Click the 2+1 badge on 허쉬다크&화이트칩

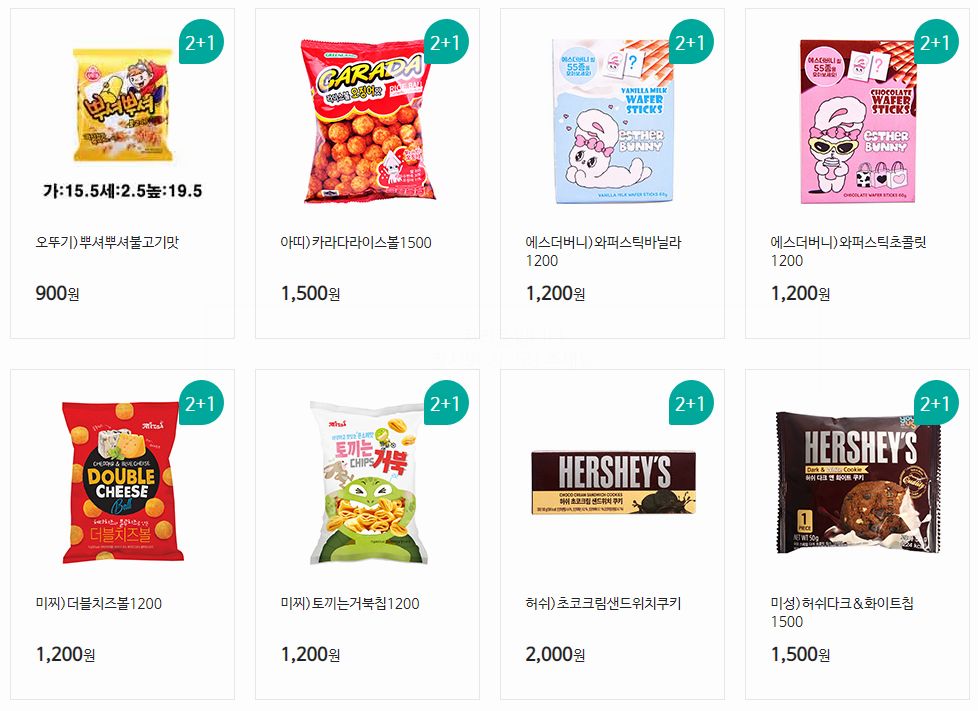(x=936, y=402)
